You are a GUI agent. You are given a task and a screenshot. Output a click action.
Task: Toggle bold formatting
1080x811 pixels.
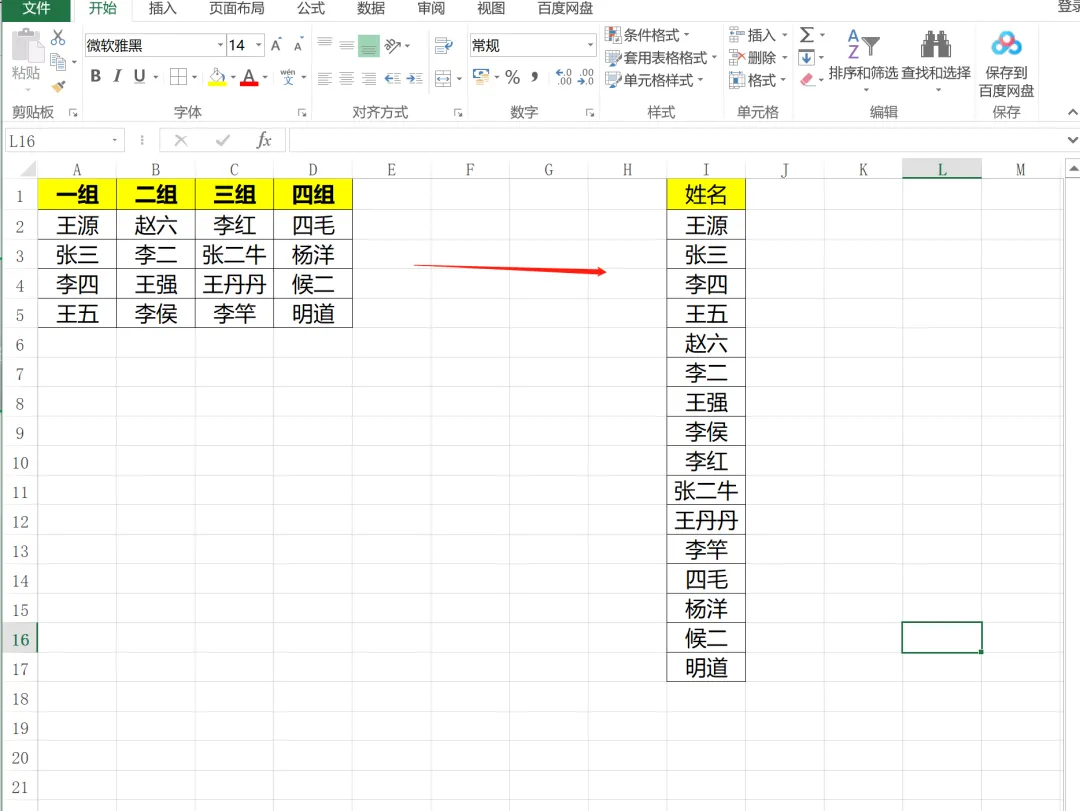pyautogui.click(x=96, y=76)
